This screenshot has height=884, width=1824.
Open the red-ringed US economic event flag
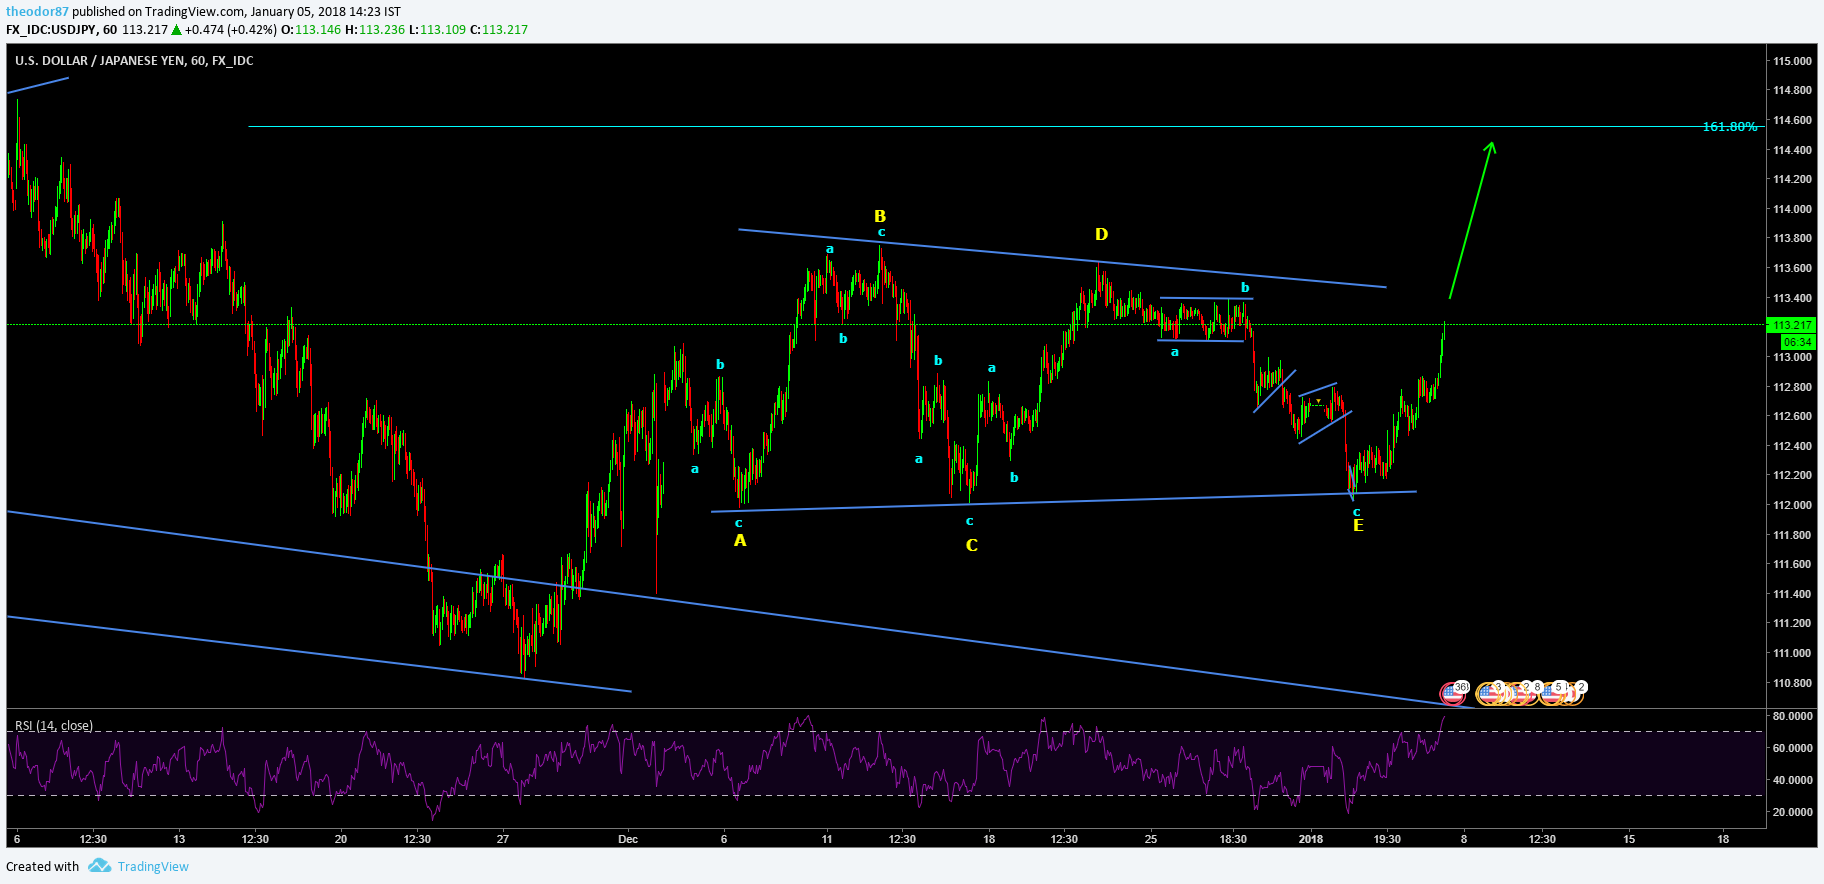[1452, 694]
